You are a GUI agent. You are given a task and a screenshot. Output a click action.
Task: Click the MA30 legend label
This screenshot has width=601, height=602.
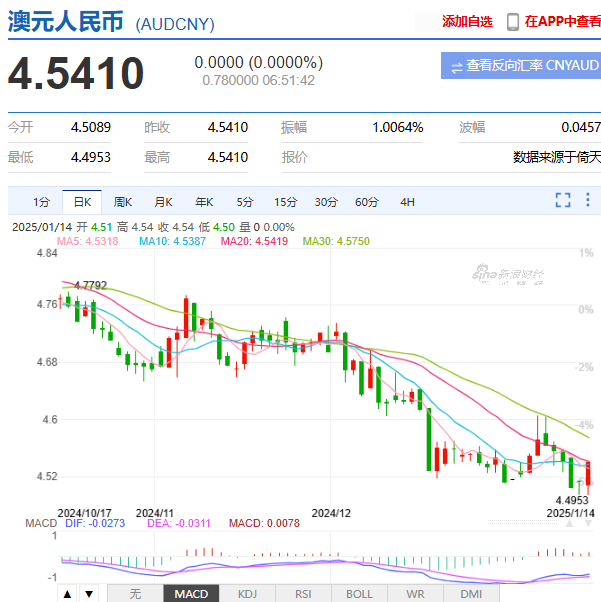336,241
